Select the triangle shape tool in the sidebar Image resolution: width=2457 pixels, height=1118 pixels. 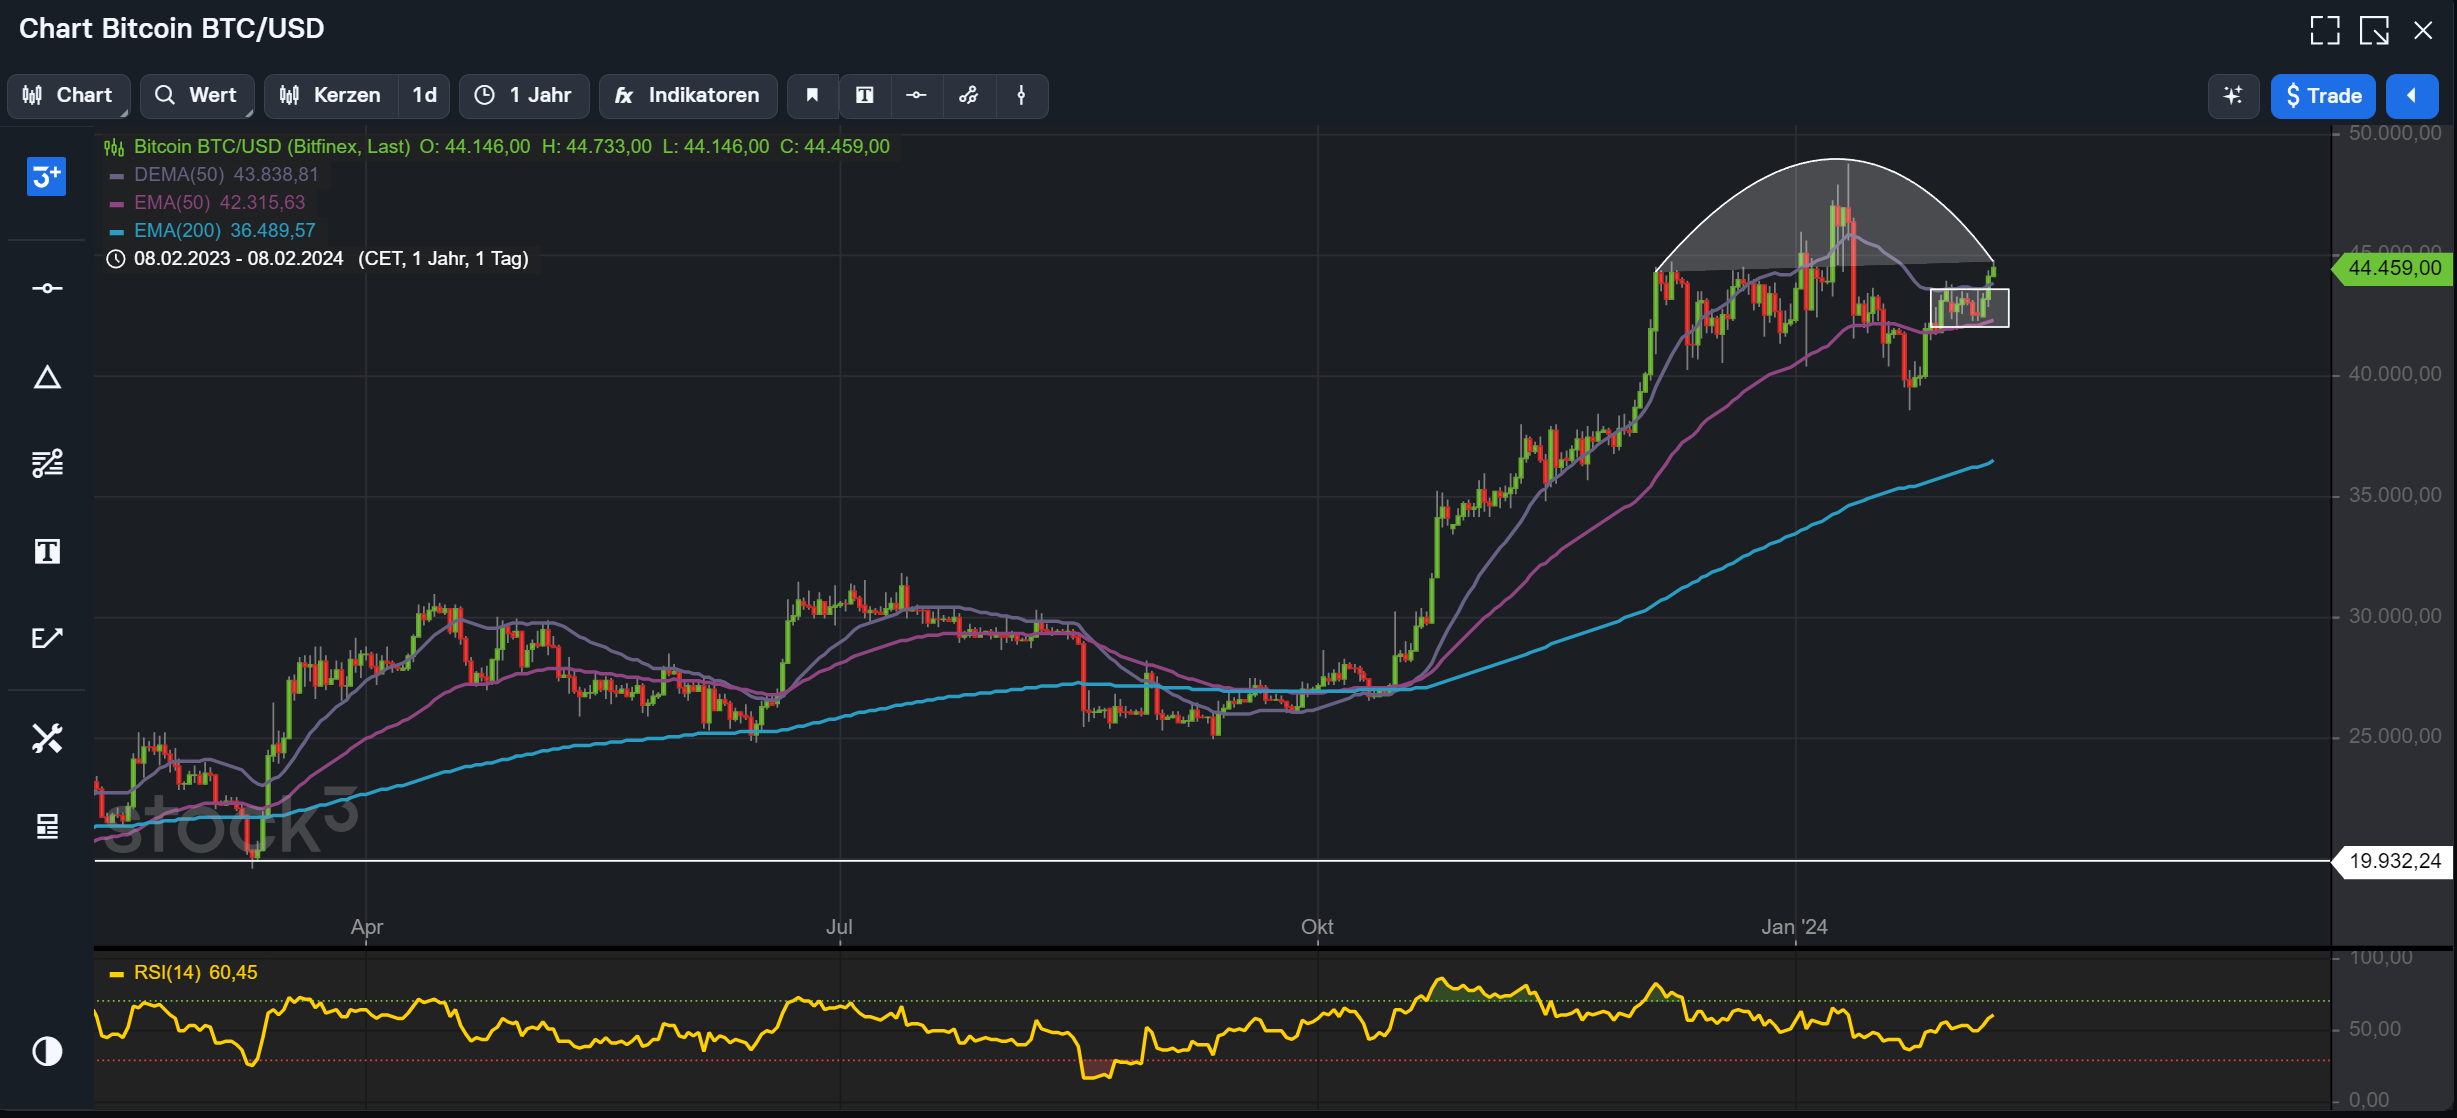click(x=47, y=377)
